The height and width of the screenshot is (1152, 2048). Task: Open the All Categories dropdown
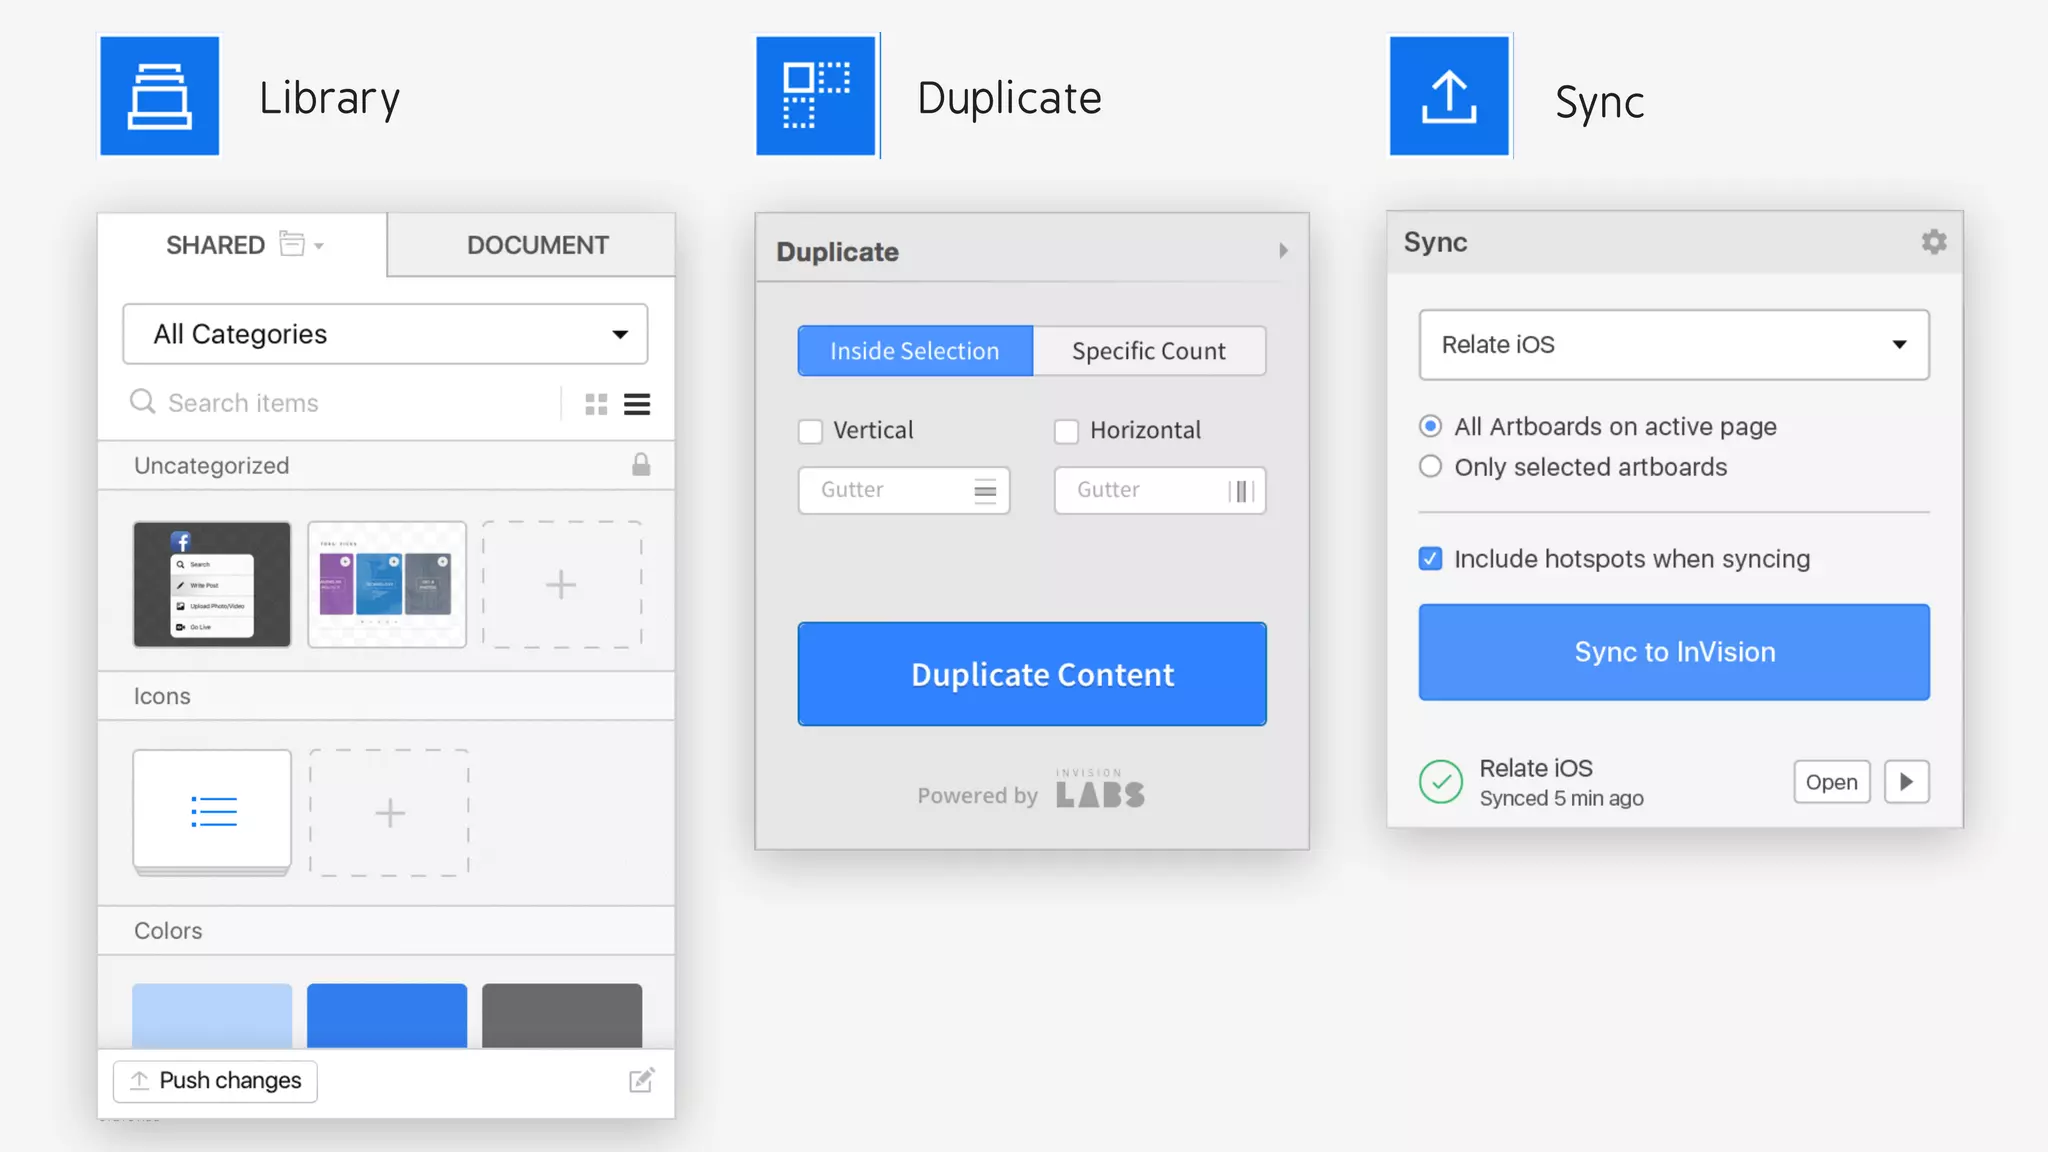point(385,334)
